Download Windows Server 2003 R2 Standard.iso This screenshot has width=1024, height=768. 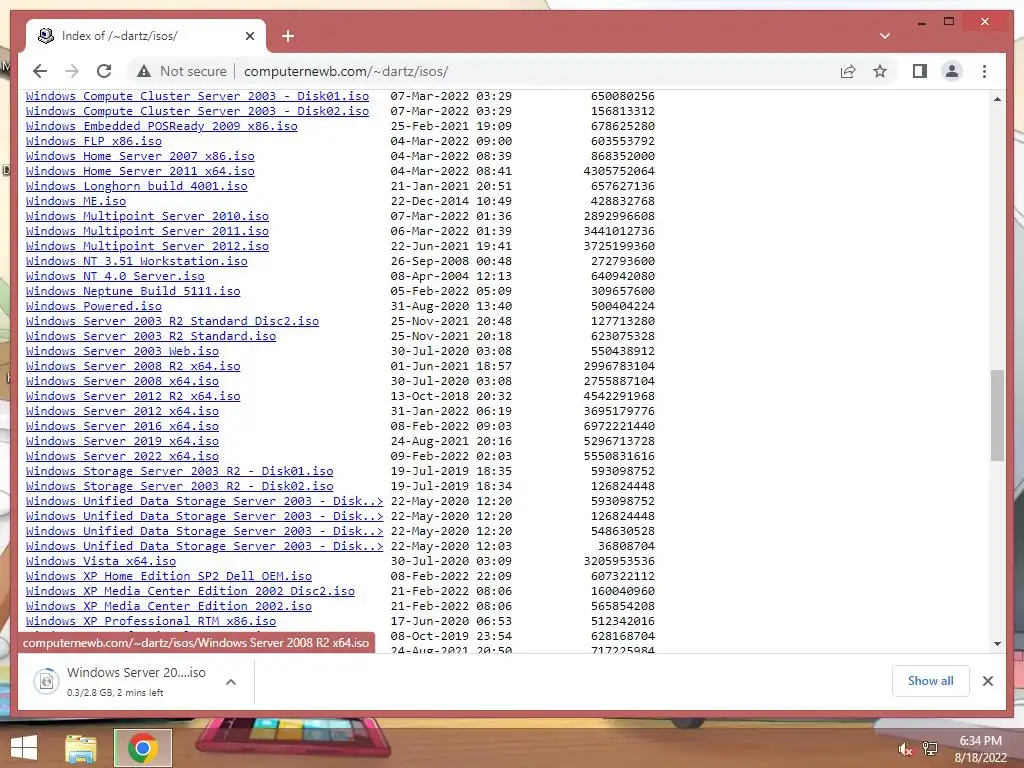[x=151, y=336]
